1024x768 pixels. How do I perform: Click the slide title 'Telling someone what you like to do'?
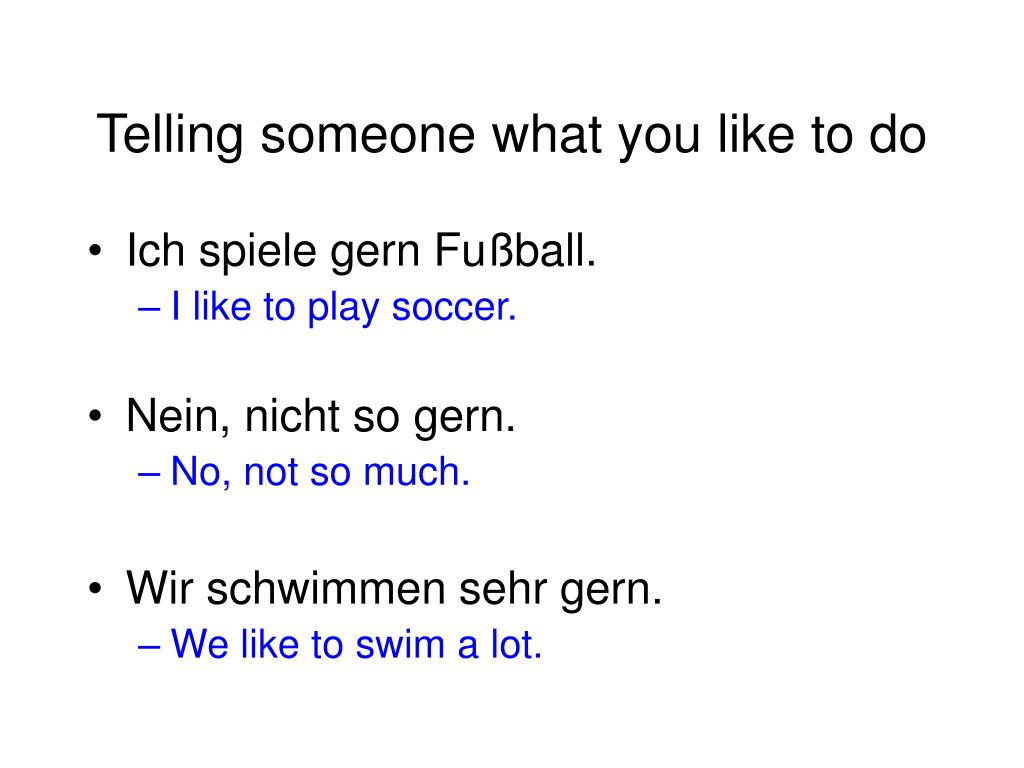pyautogui.click(x=511, y=135)
